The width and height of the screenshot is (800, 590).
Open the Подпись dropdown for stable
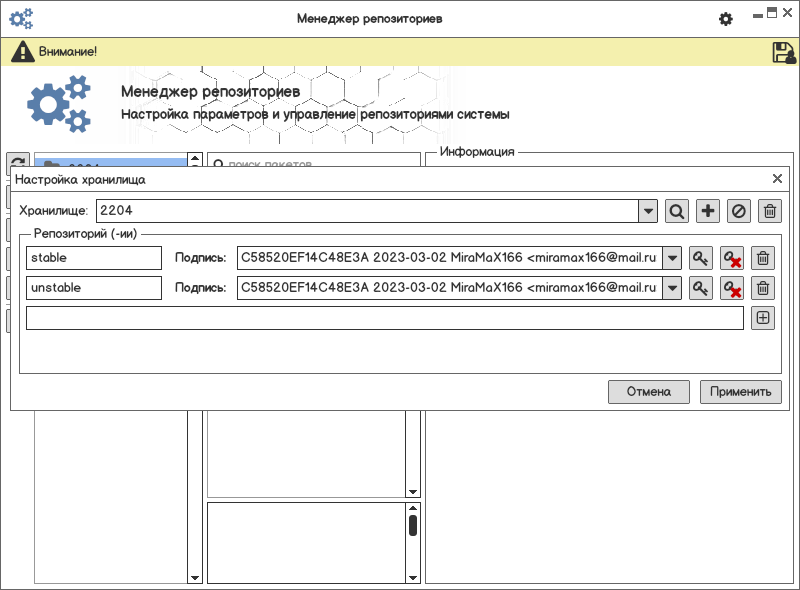pyautogui.click(x=672, y=259)
